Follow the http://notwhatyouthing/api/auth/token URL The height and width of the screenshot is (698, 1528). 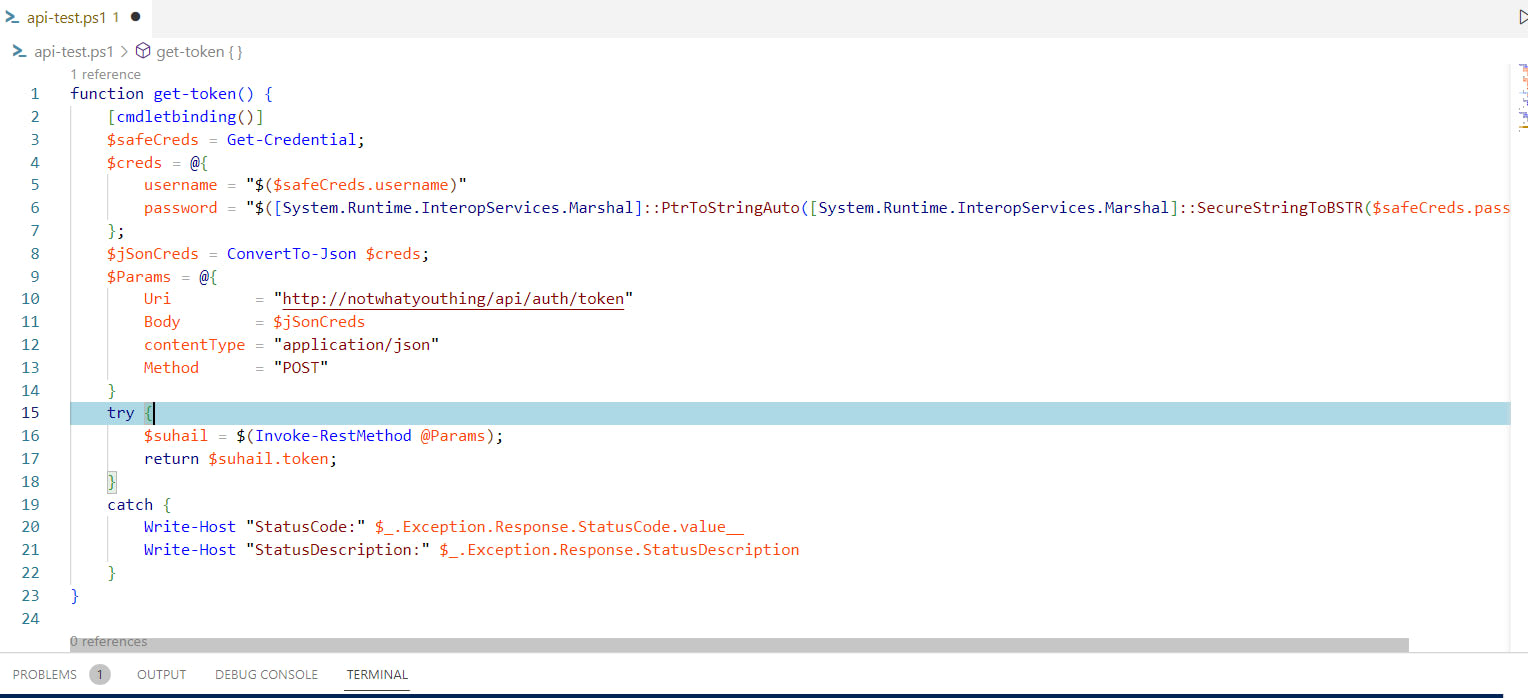tap(453, 299)
